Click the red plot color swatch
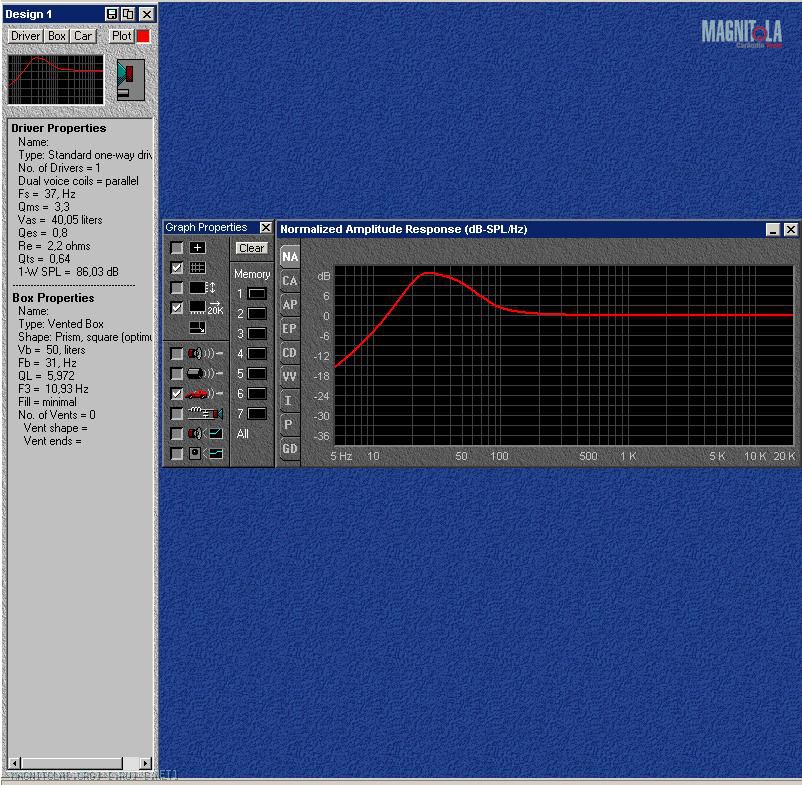Image resolution: width=802 pixels, height=785 pixels. click(143, 36)
